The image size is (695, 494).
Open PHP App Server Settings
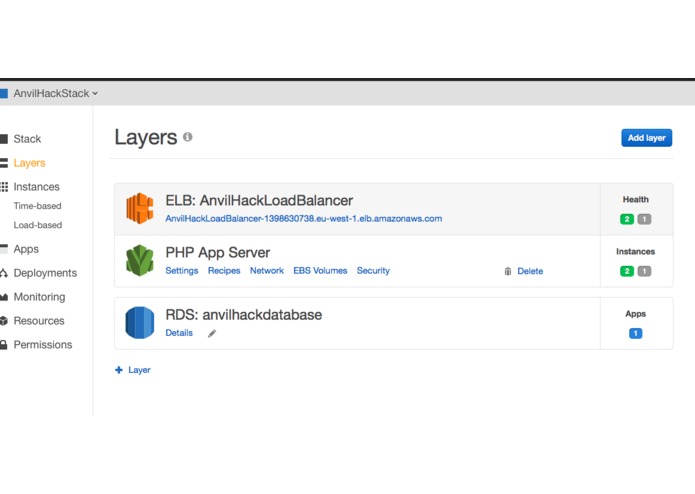[x=182, y=271]
